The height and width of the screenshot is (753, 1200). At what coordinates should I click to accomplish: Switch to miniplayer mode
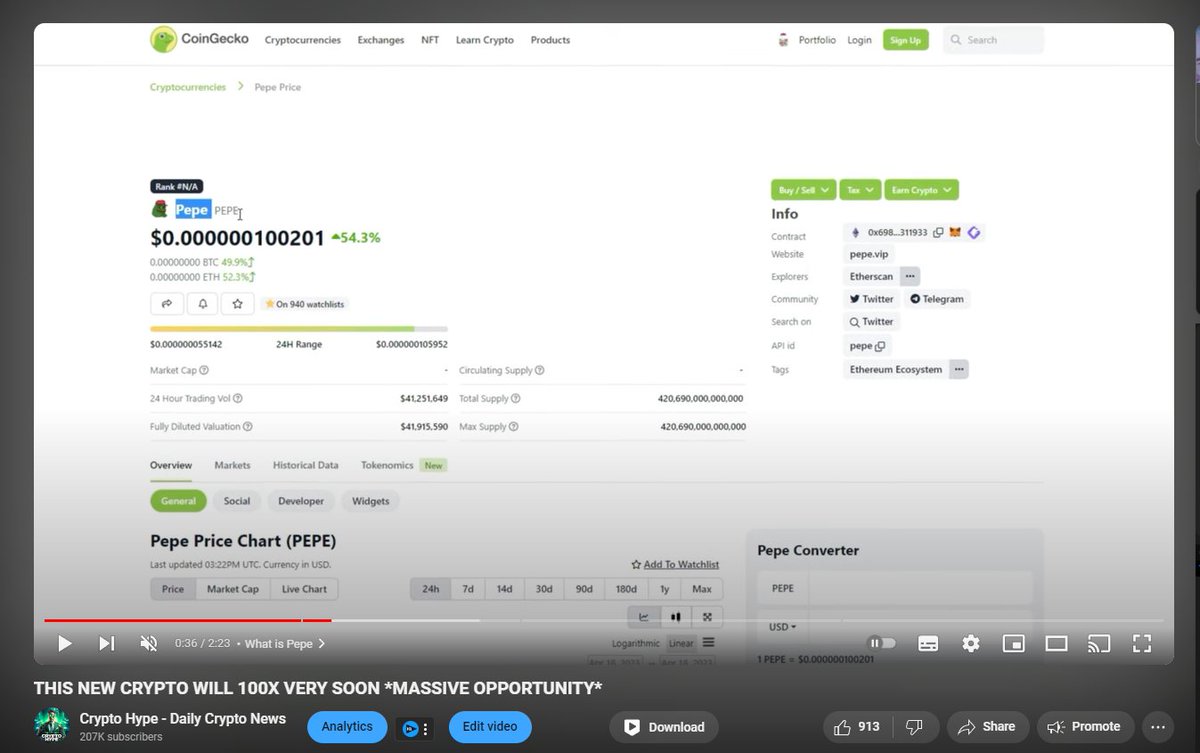pos(1013,643)
